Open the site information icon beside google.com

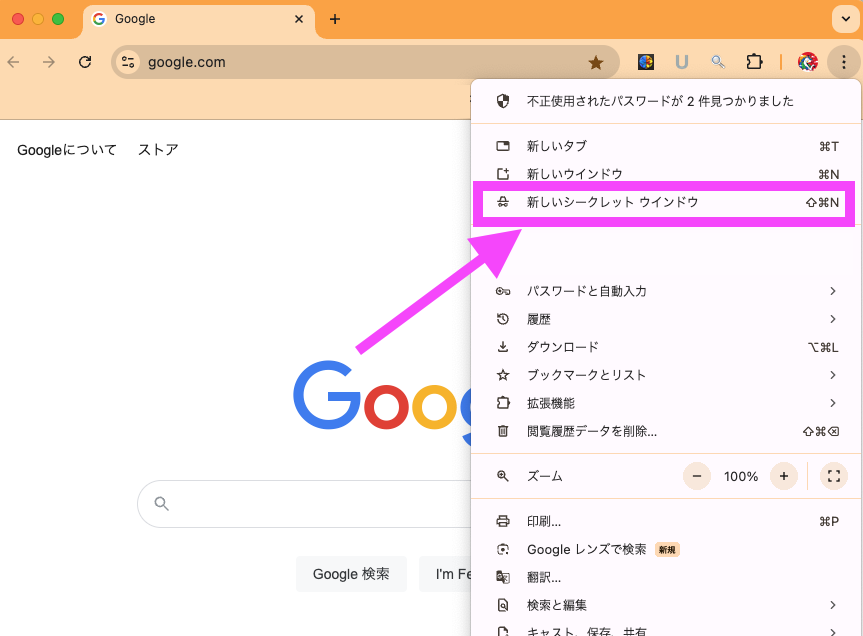[x=128, y=62]
